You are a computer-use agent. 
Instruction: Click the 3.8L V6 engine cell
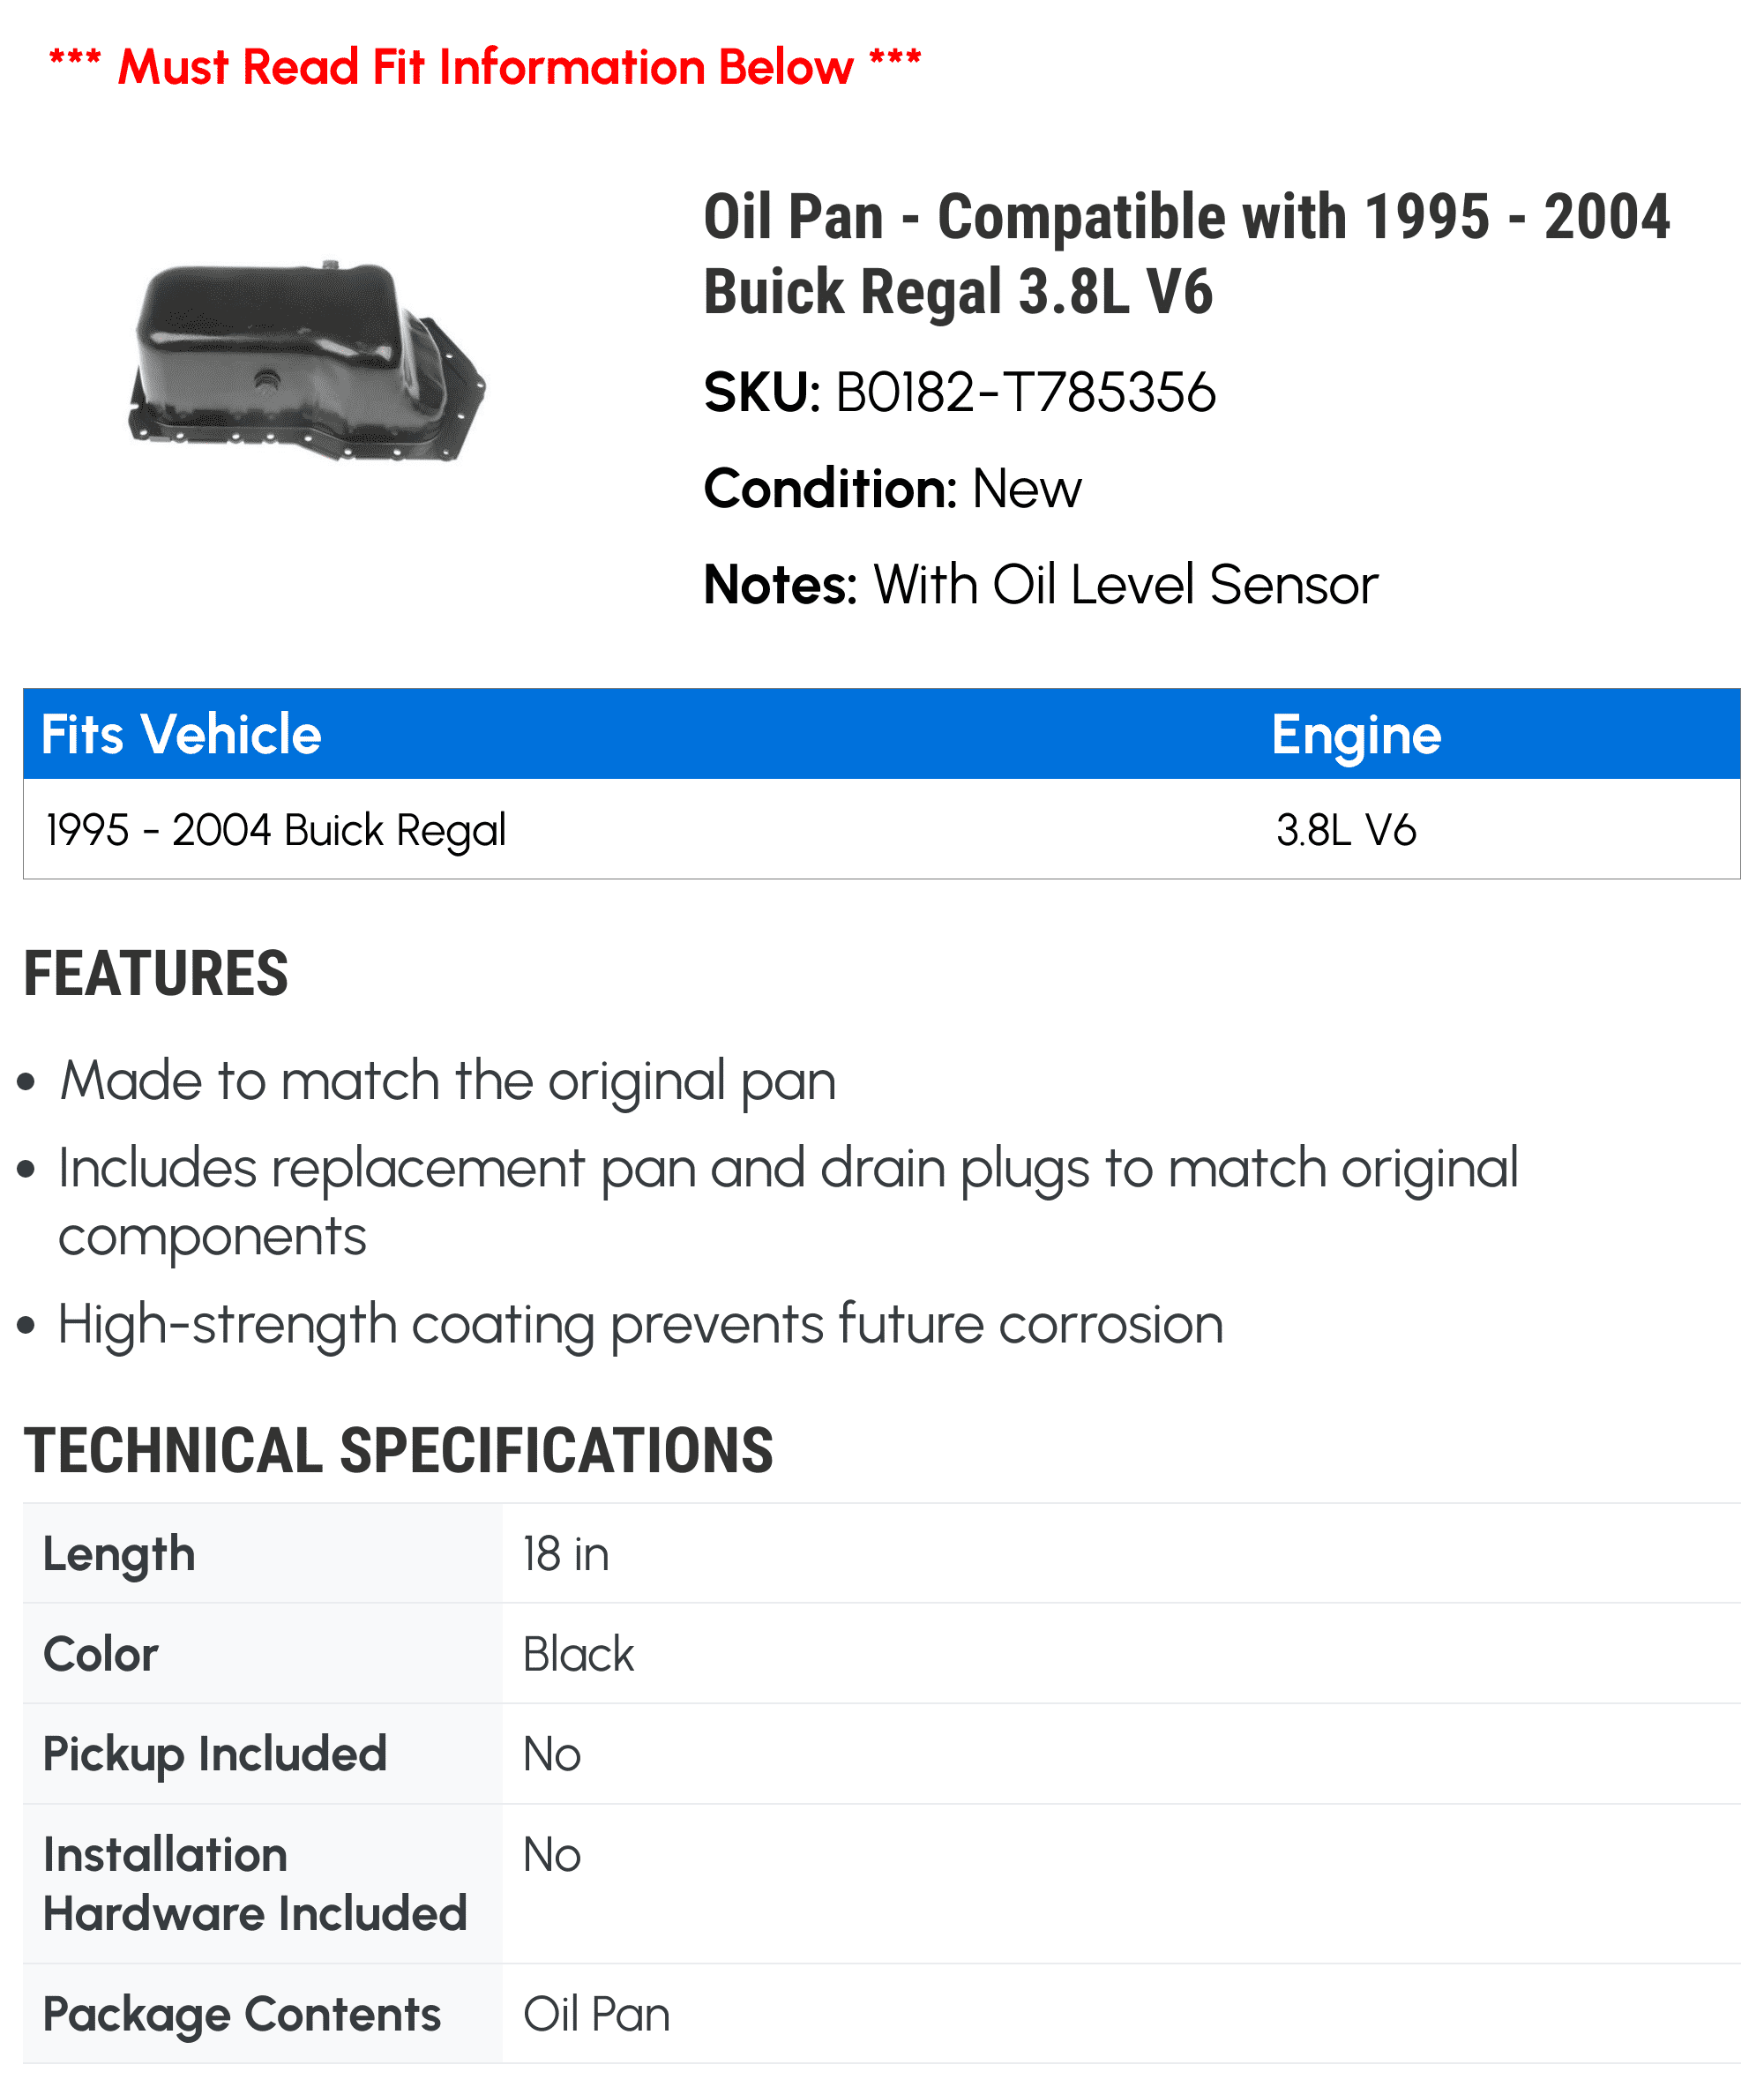[x=1346, y=830]
